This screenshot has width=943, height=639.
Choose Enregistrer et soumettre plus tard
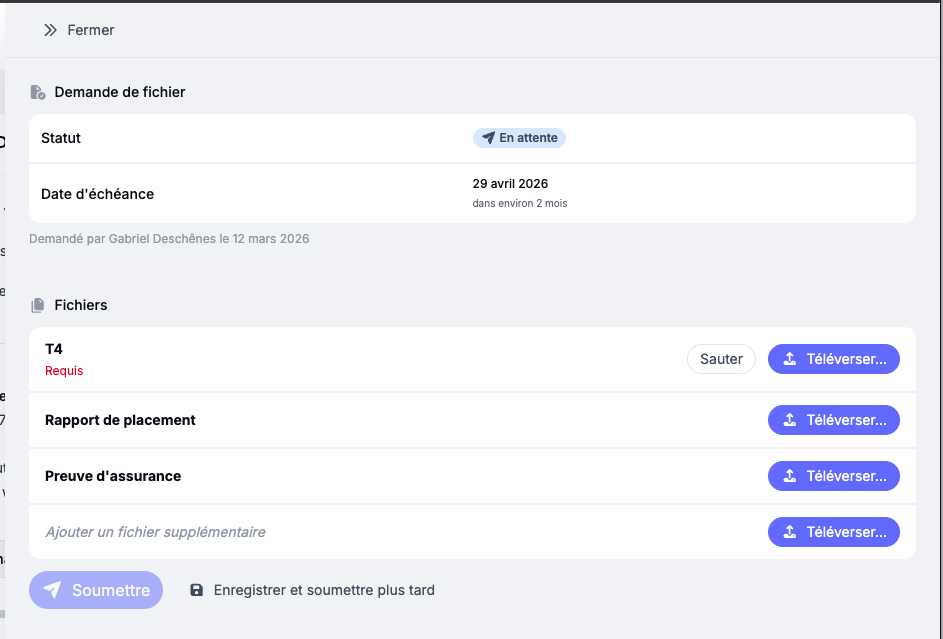click(x=324, y=590)
